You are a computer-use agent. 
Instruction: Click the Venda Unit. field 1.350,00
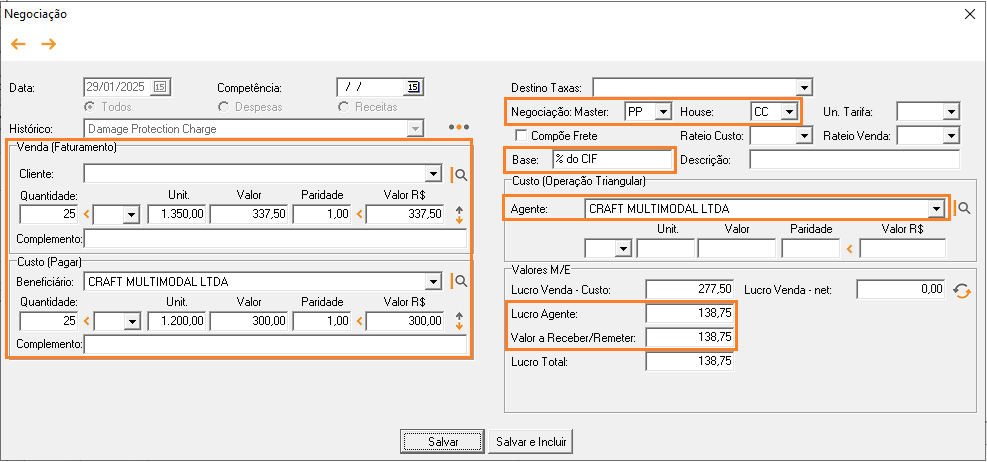coord(177,215)
